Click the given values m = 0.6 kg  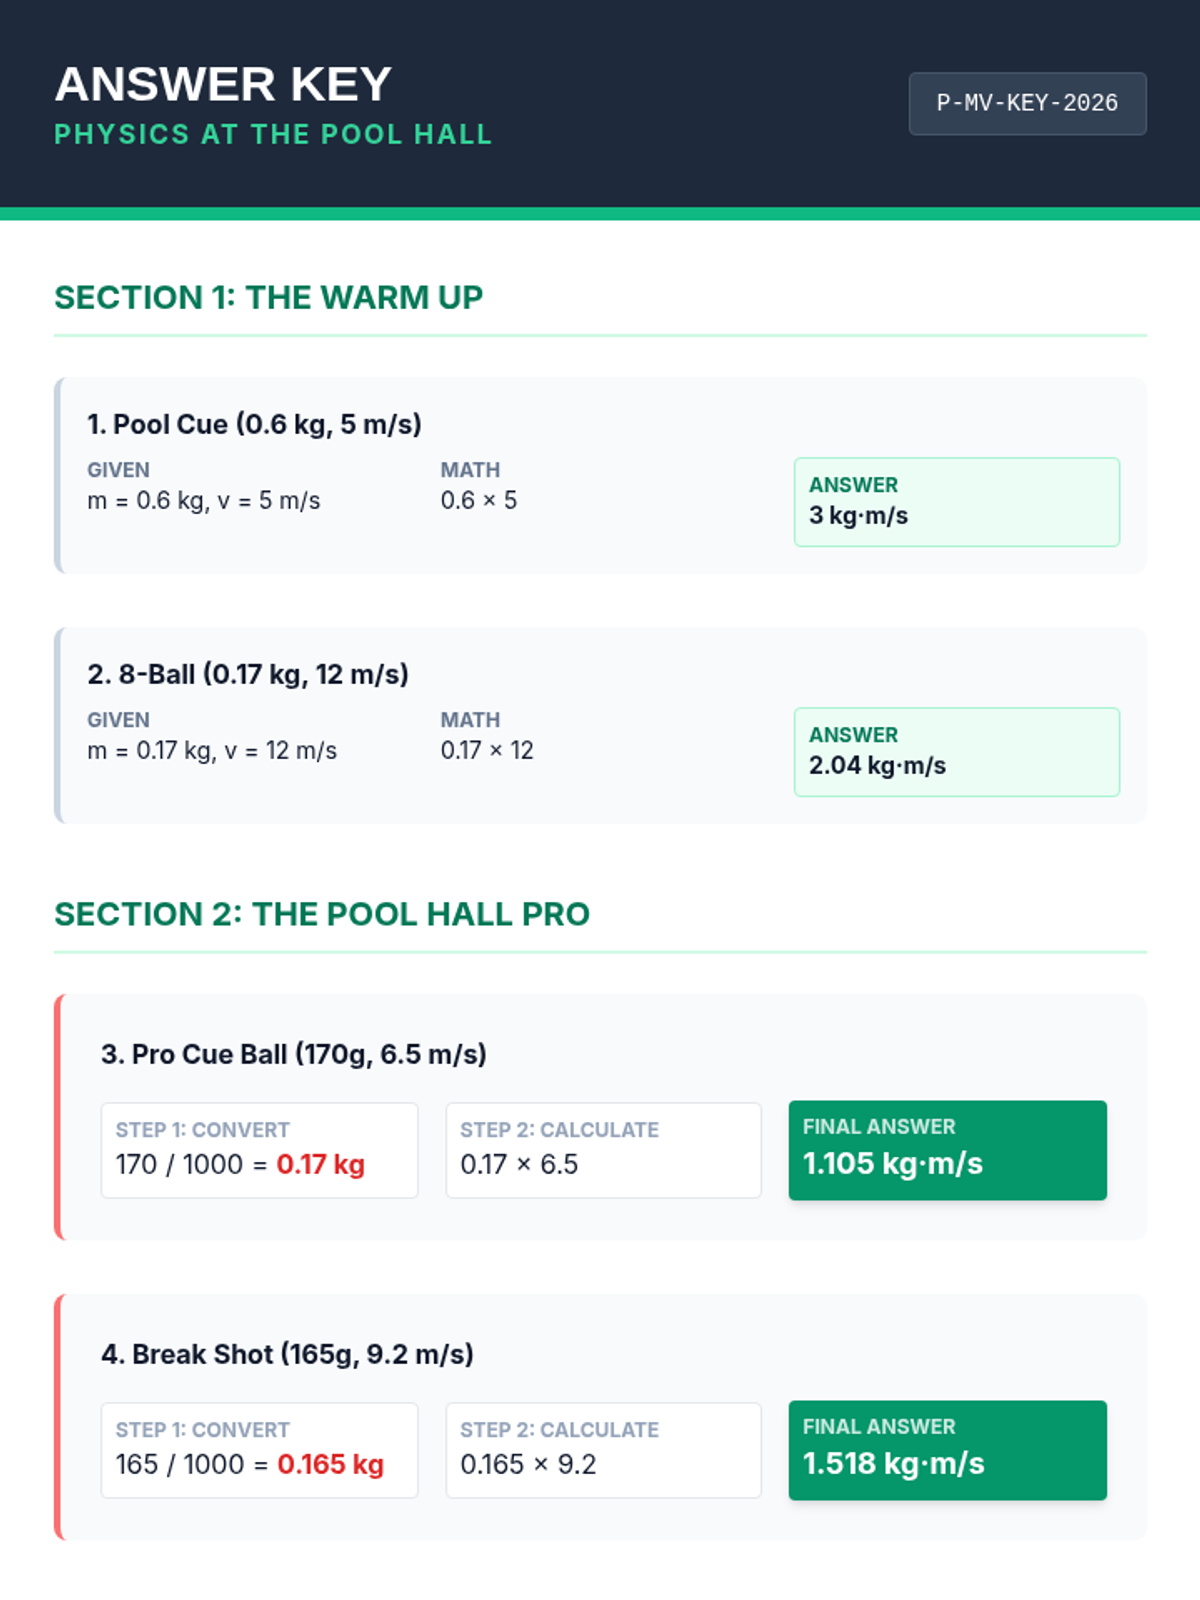(x=204, y=501)
